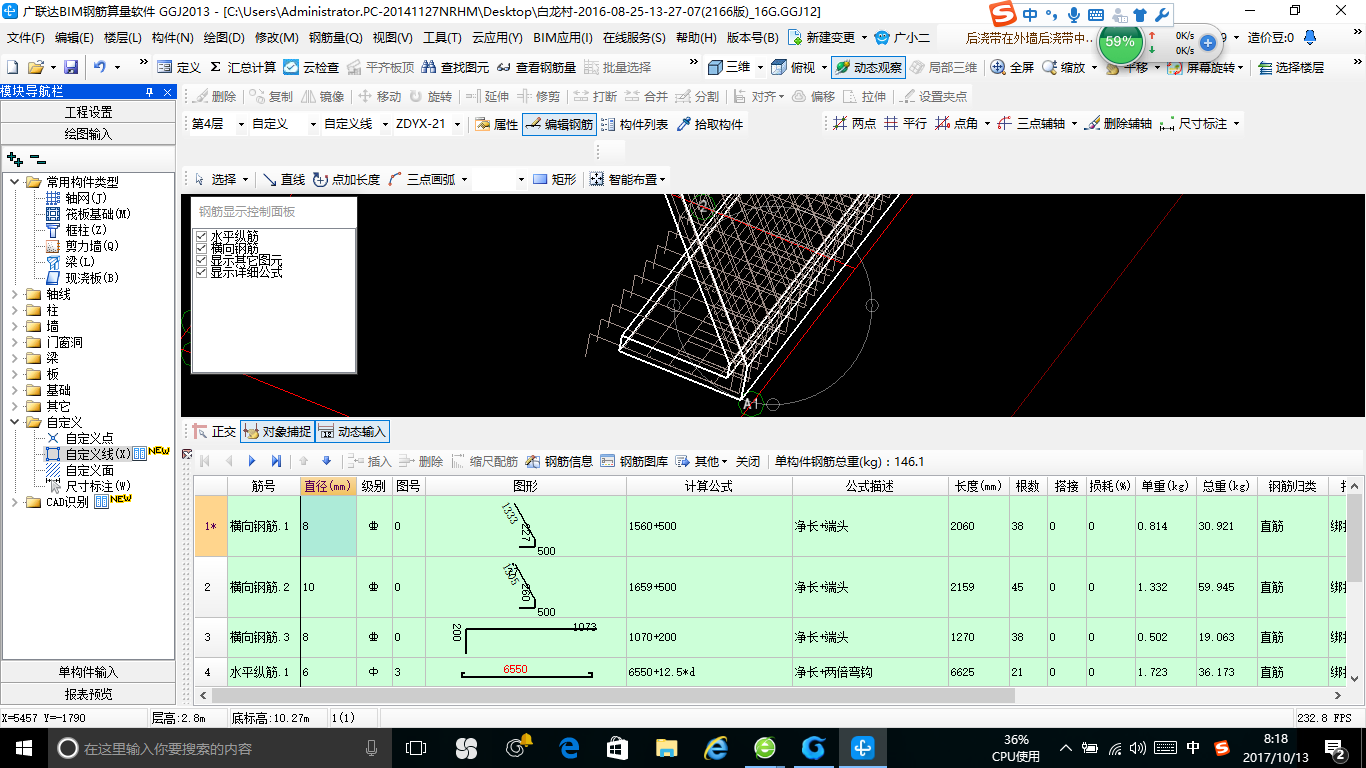Open 钢筋信息 rebar information

[x=560, y=462]
